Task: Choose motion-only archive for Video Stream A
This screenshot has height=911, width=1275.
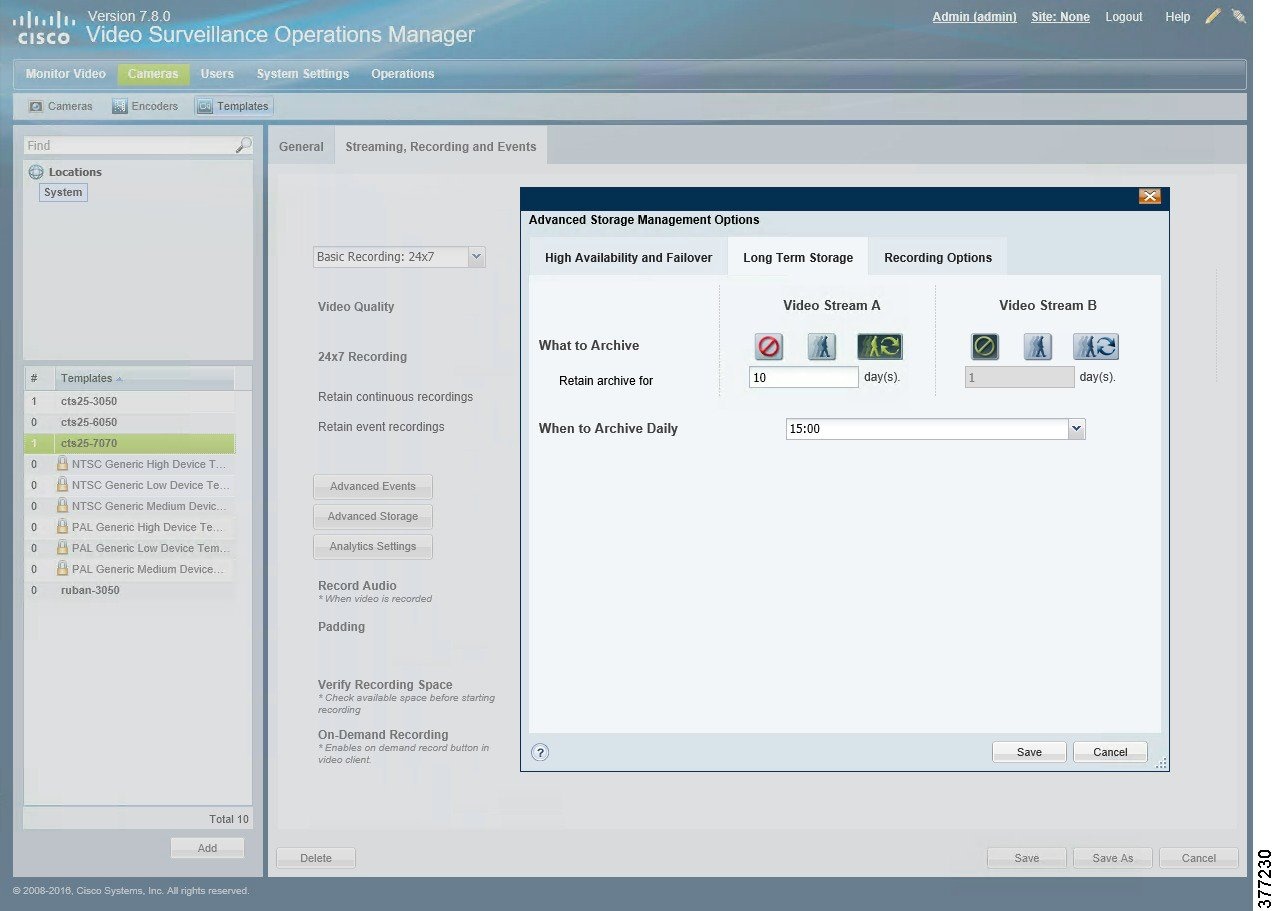Action: tap(821, 347)
